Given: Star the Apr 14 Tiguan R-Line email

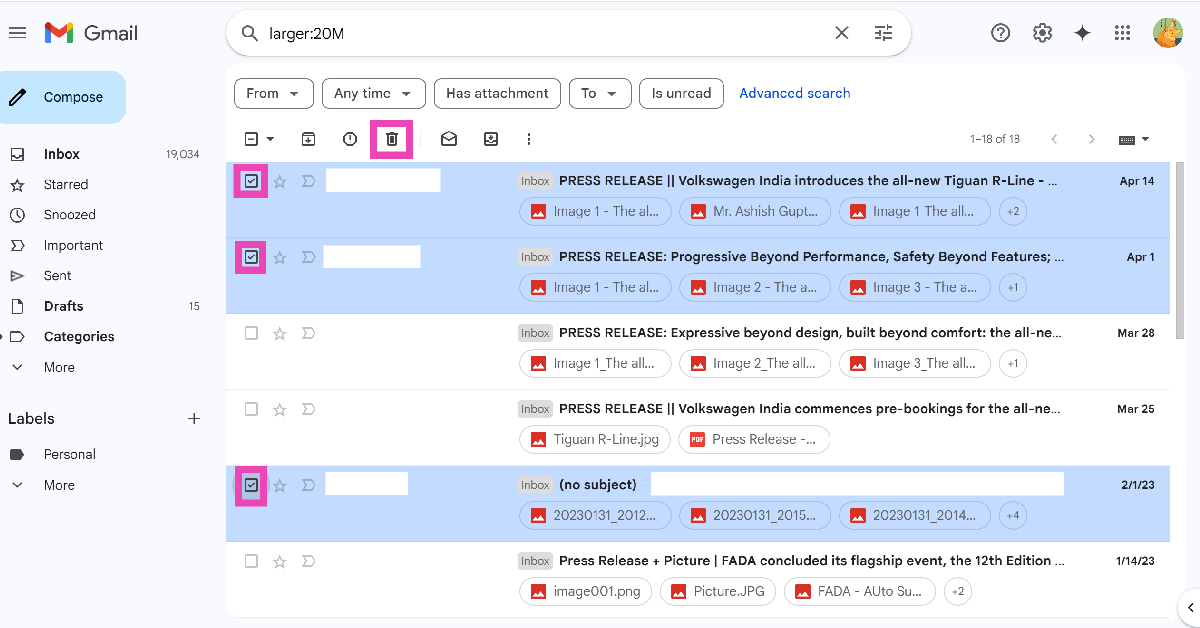Looking at the screenshot, I should click(x=280, y=181).
